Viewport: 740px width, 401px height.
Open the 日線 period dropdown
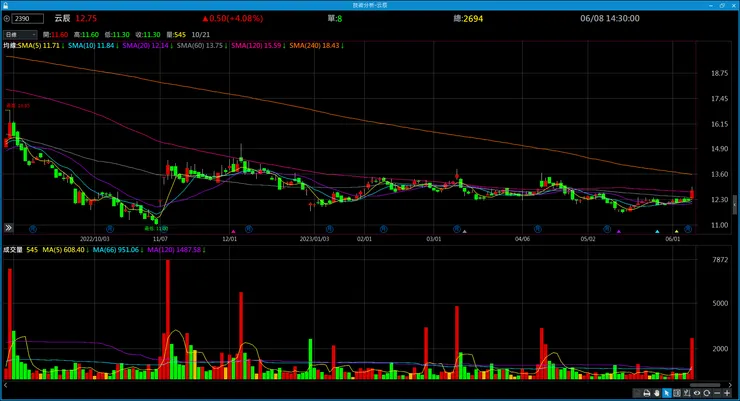tap(20, 35)
